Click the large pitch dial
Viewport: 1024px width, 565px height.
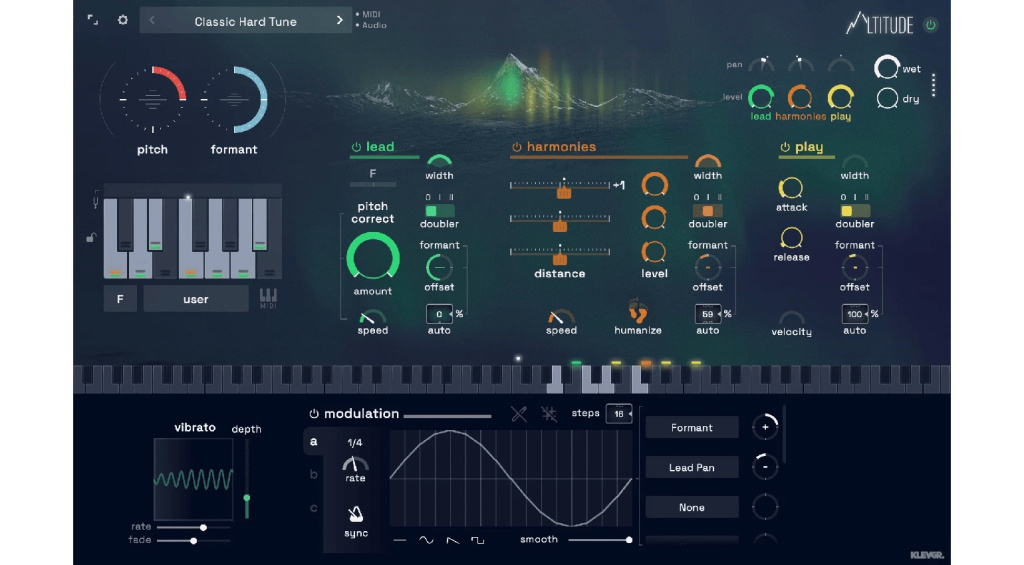point(152,99)
